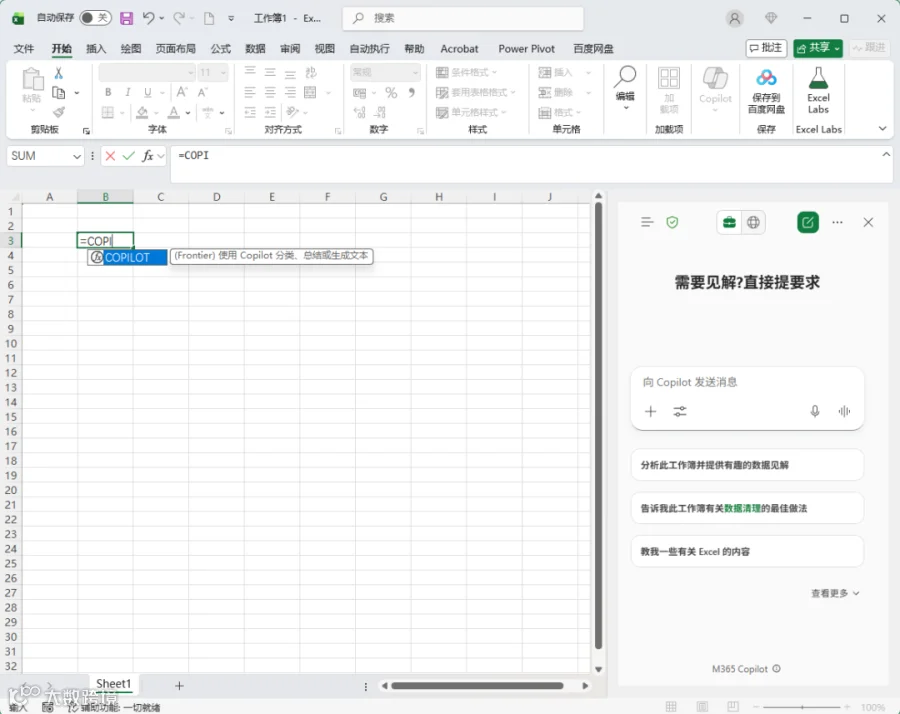Switch to the 公式 ribbon tab
This screenshot has width=900, height=714.
[220, 49]
